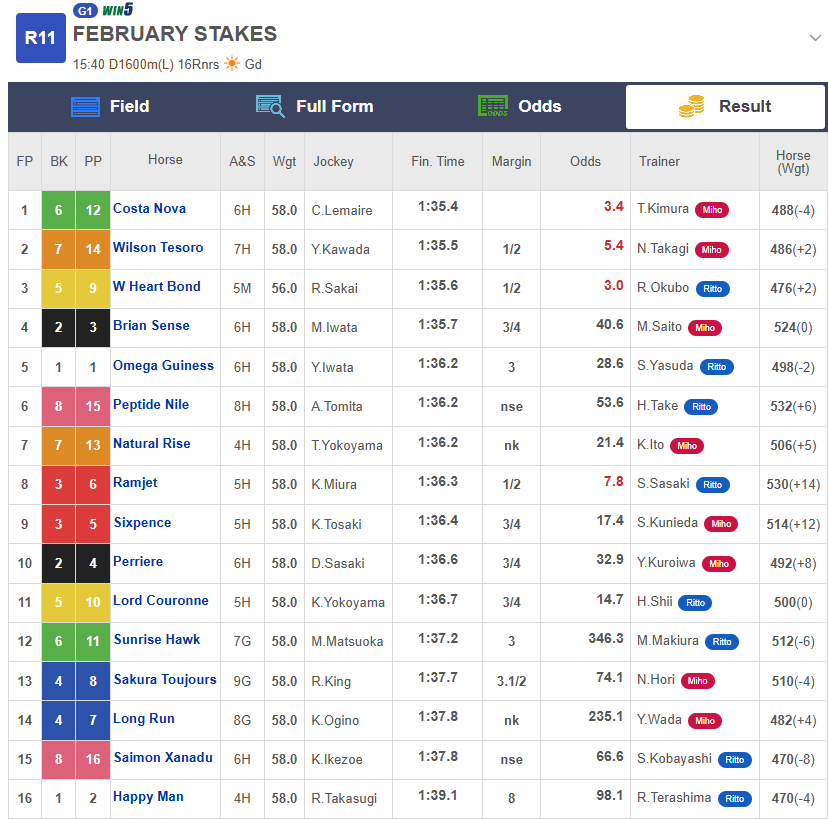Open Natural Rise horse link
Image resolution: width=828 pixels, height=820 pixels.
[152, 444]
